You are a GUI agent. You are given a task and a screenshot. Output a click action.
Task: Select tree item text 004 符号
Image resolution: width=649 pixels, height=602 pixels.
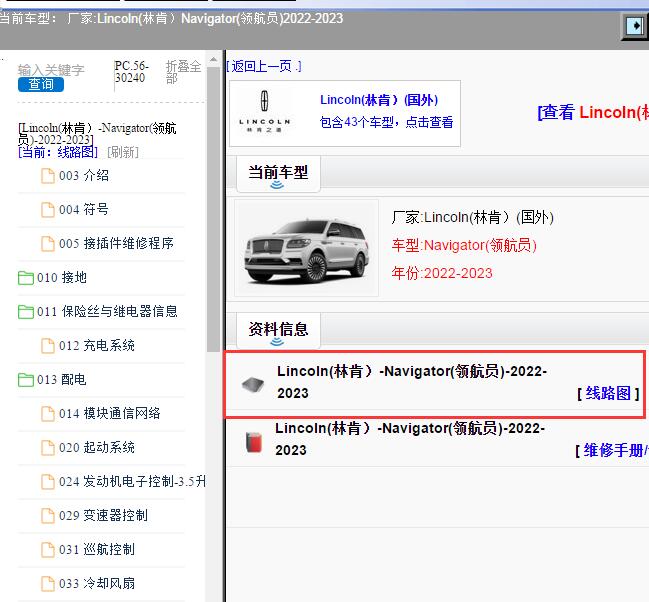[x=84, y=209]
